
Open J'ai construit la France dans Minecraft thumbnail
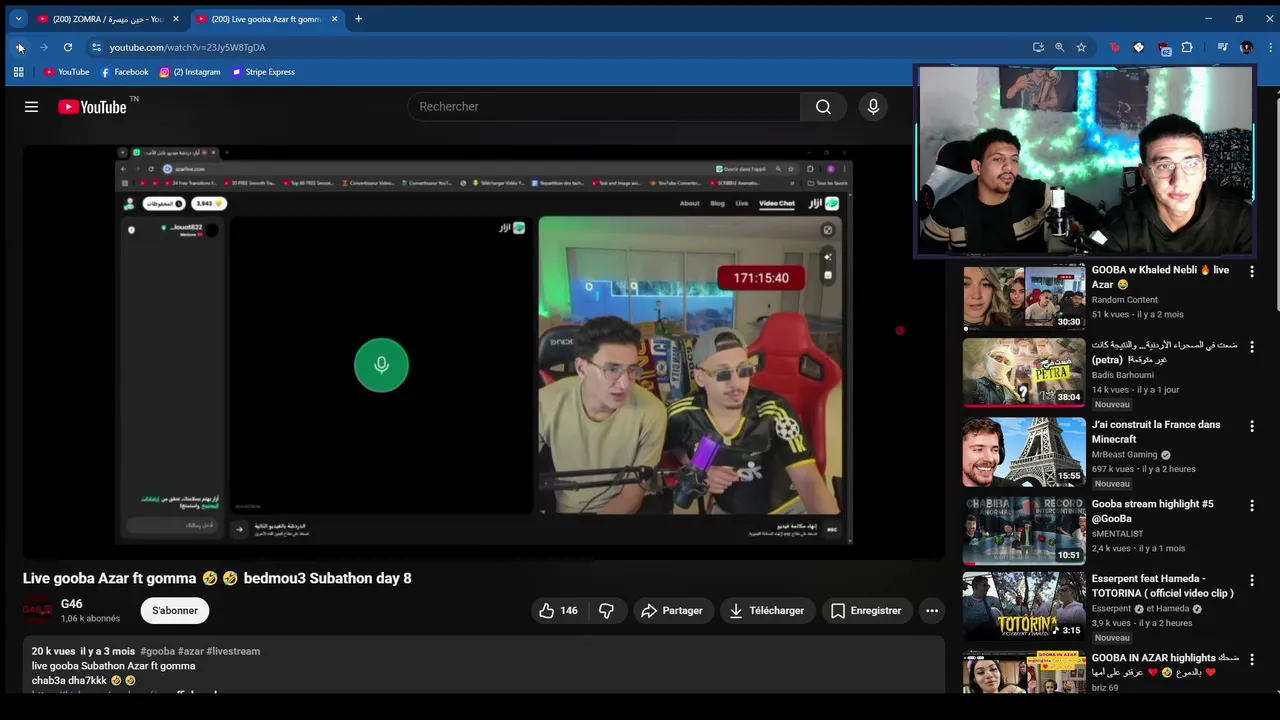pyautogui.click(x=1023, y=452)
